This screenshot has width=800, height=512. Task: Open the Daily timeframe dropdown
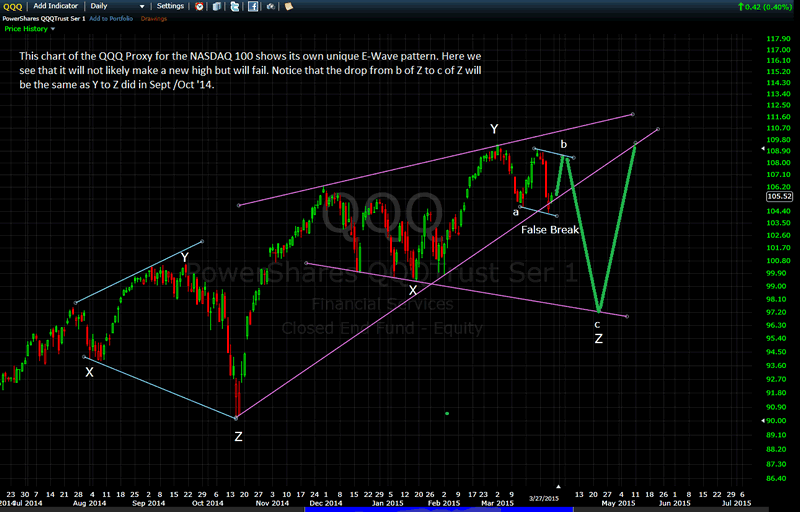117,6
